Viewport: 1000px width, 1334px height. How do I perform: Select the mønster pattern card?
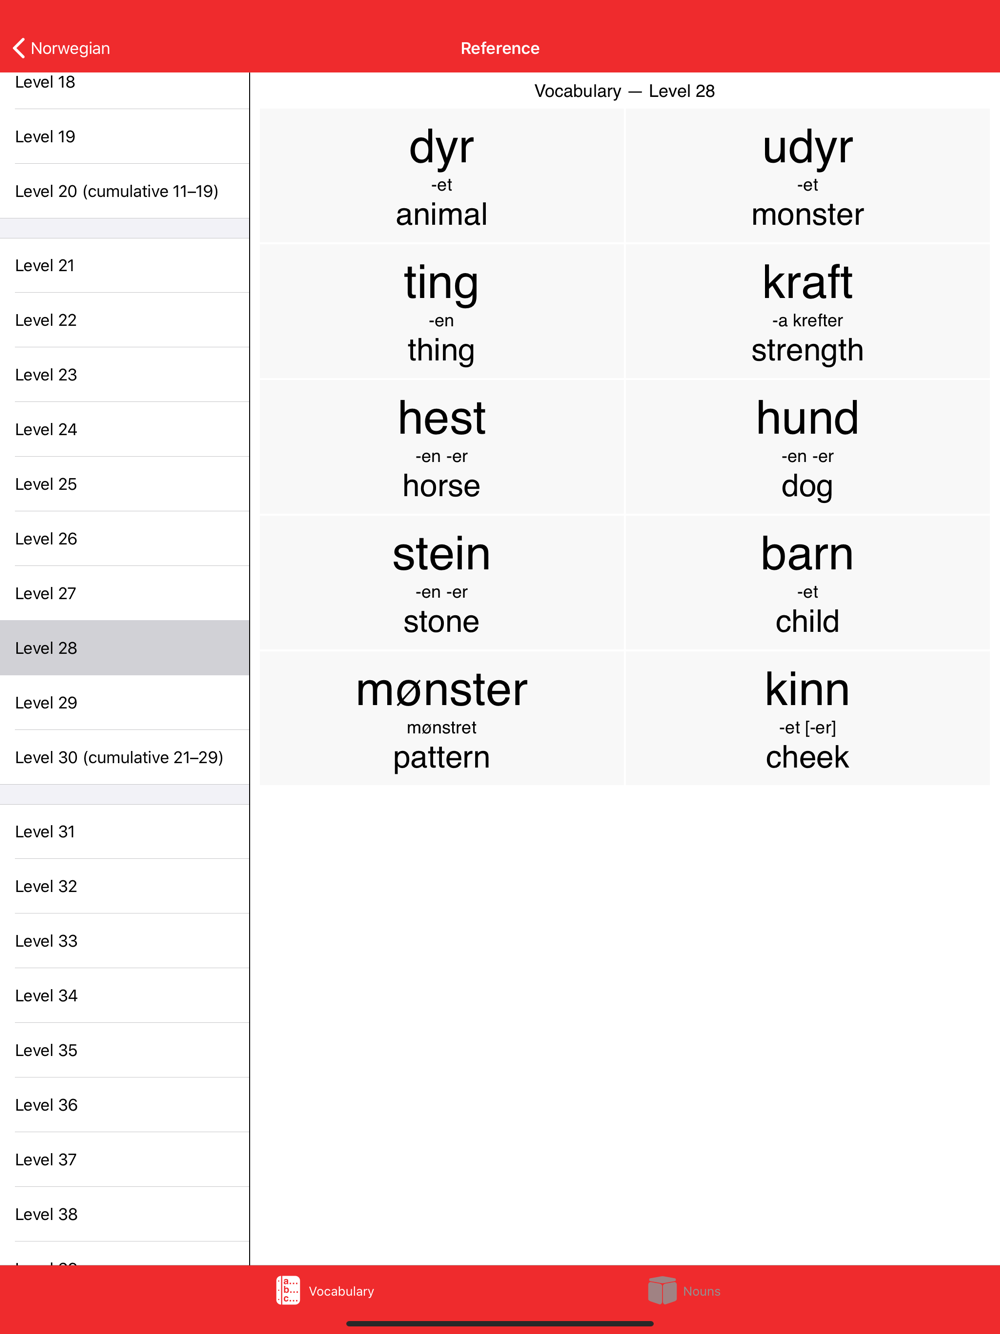click(x=442, y=718)
